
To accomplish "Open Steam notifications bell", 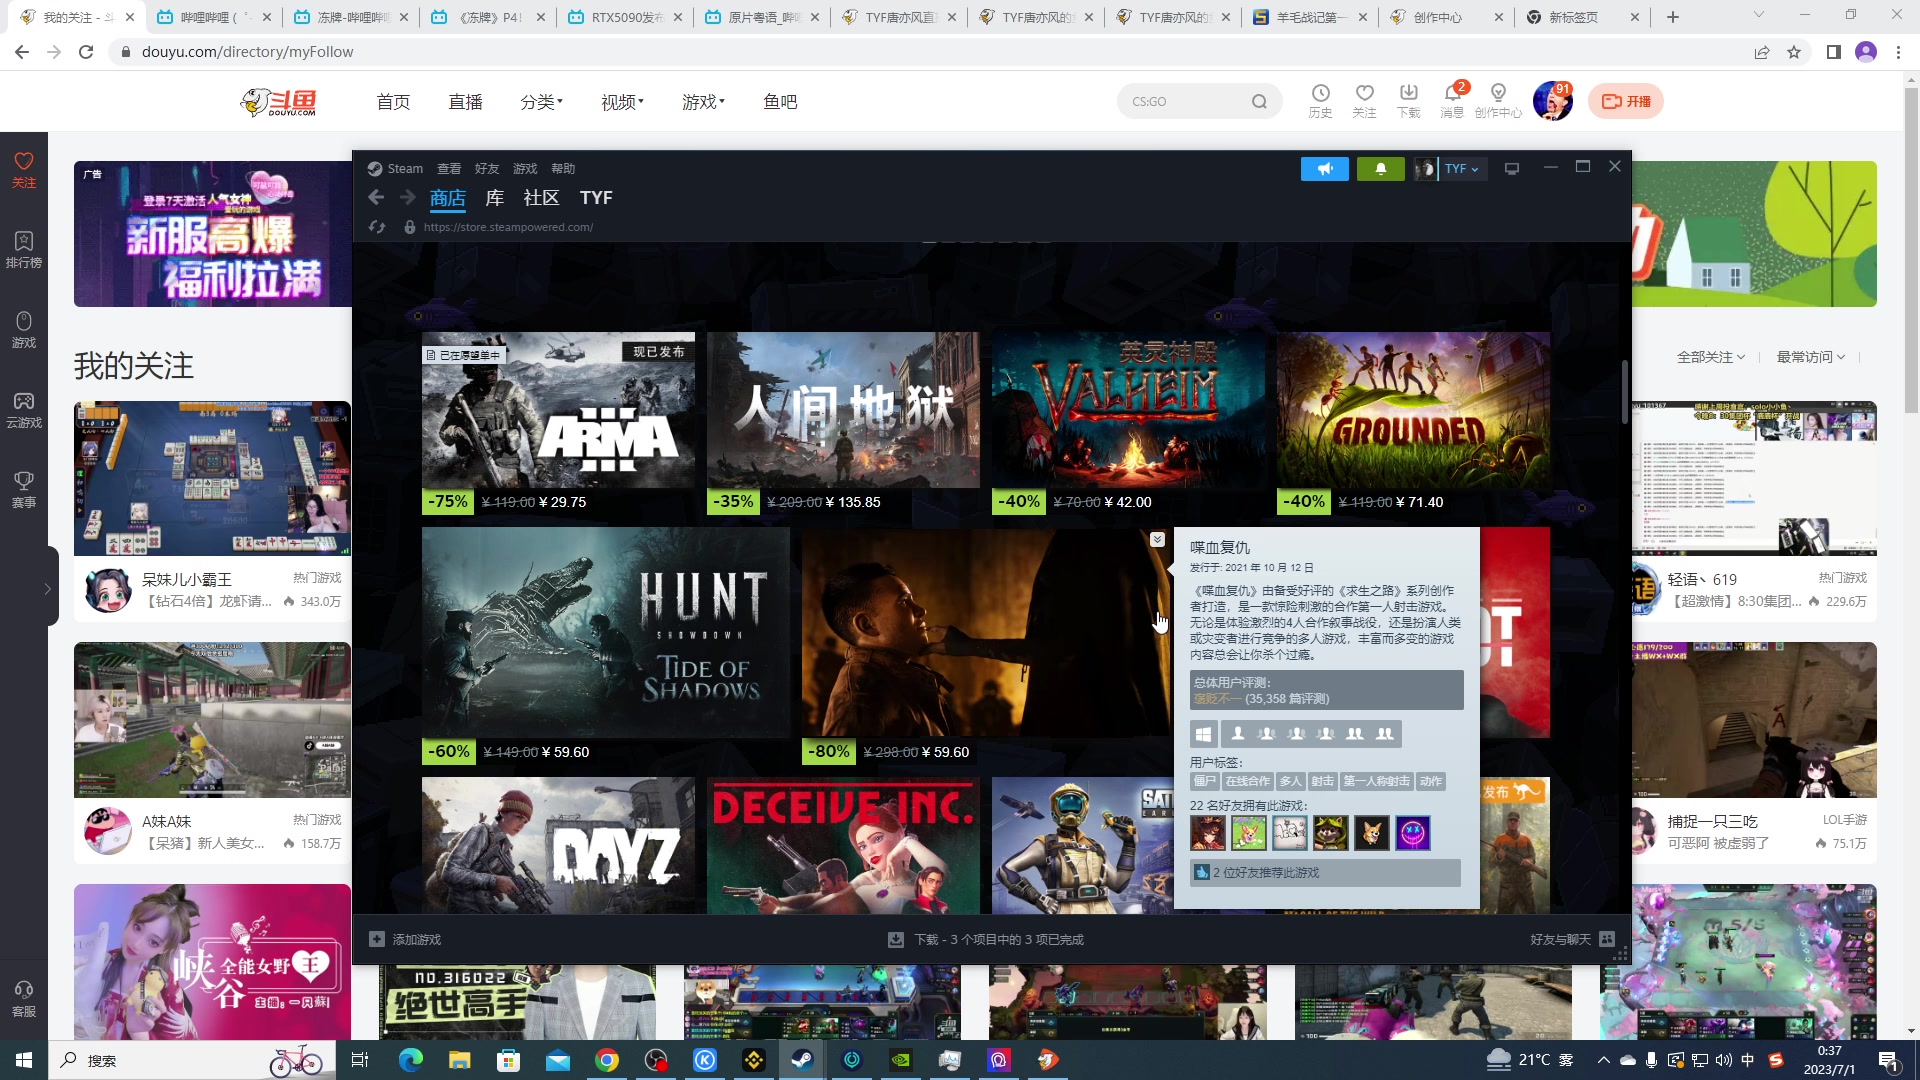I will point(1380,169).
